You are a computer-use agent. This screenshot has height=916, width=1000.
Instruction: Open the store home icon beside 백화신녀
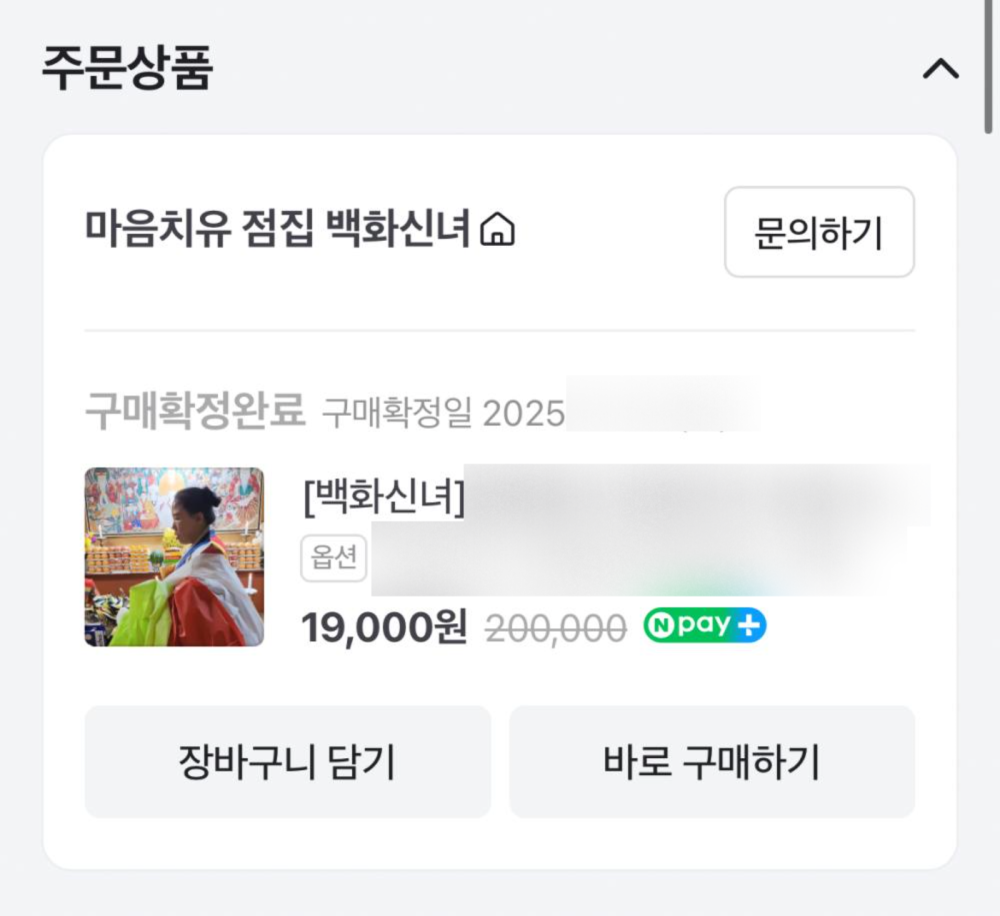pyautogui.click(x=498, y=232)
